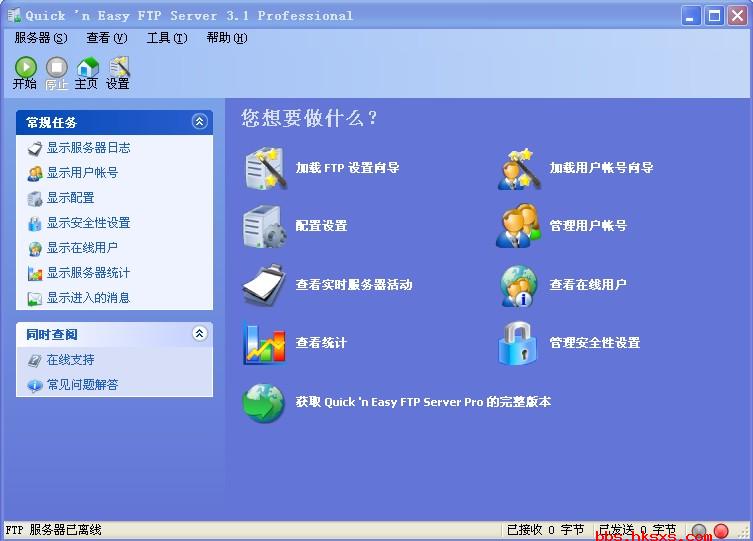Open the 在线支持 link
The height and width of the screenshot is (541, 753).
[70, 360]
